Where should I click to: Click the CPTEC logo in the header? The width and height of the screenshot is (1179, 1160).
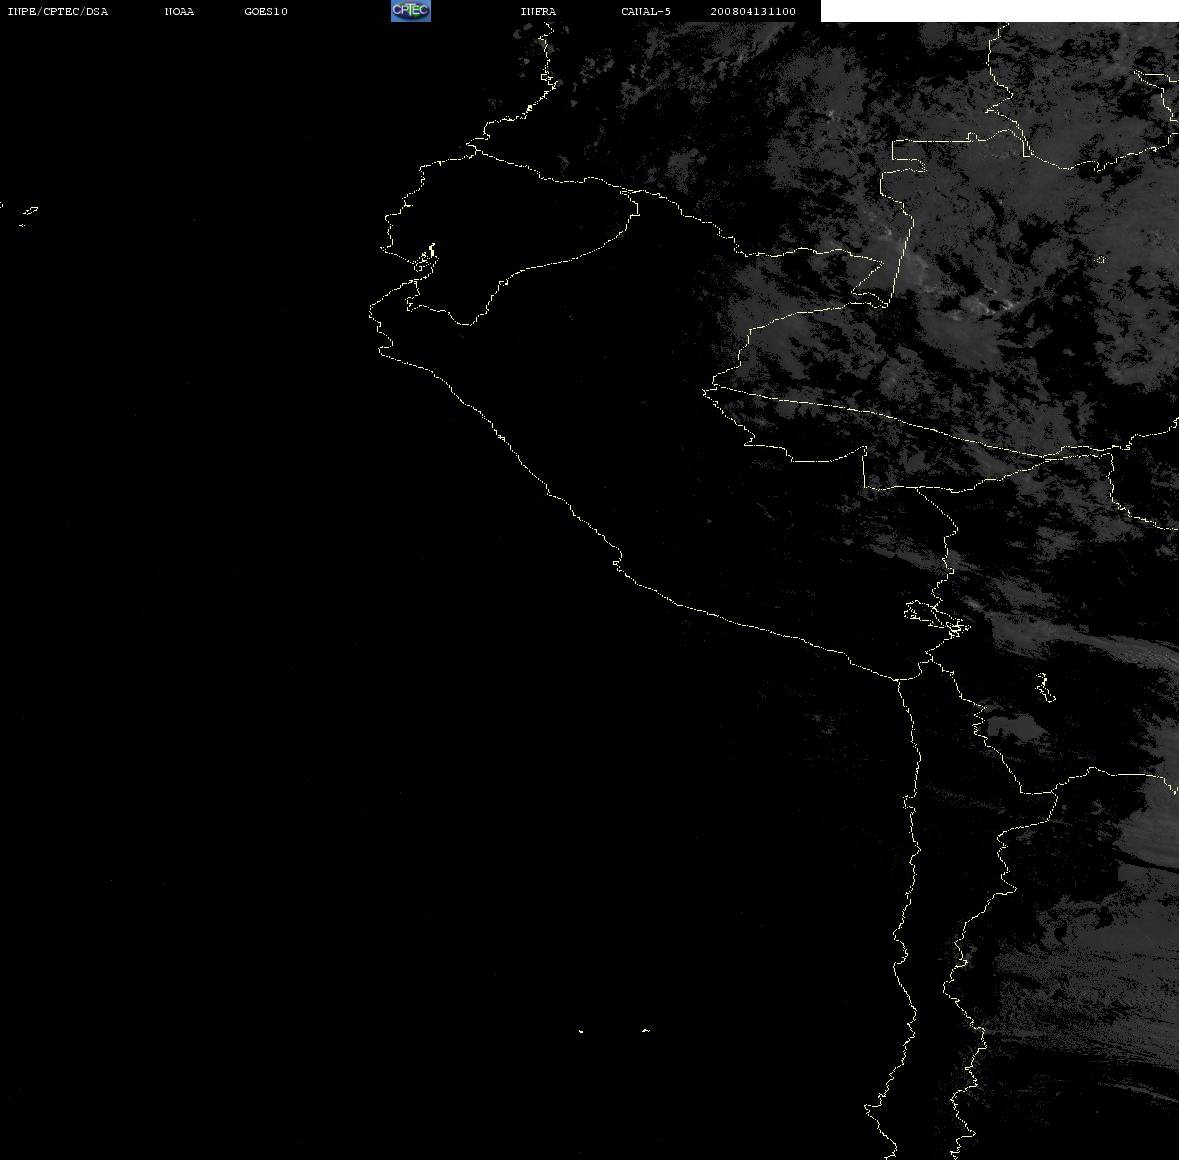click(411, 11)
